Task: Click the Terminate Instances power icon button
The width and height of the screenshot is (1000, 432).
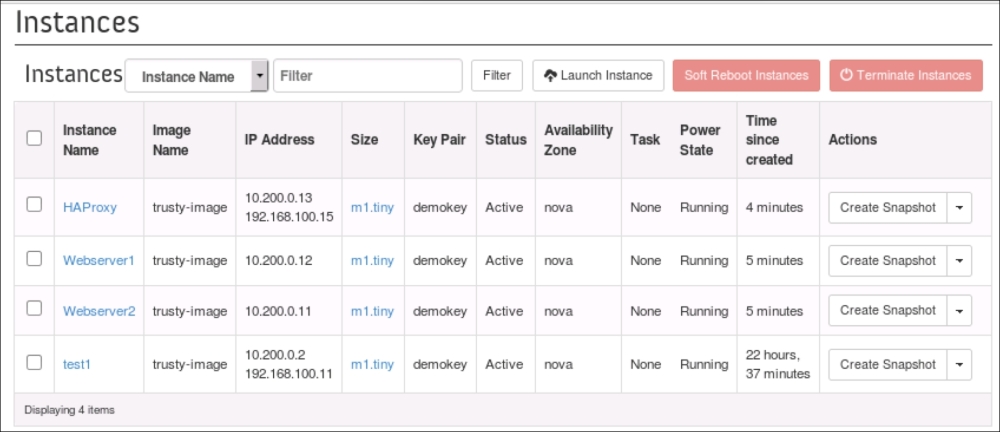Action: (x=905, y=75)
